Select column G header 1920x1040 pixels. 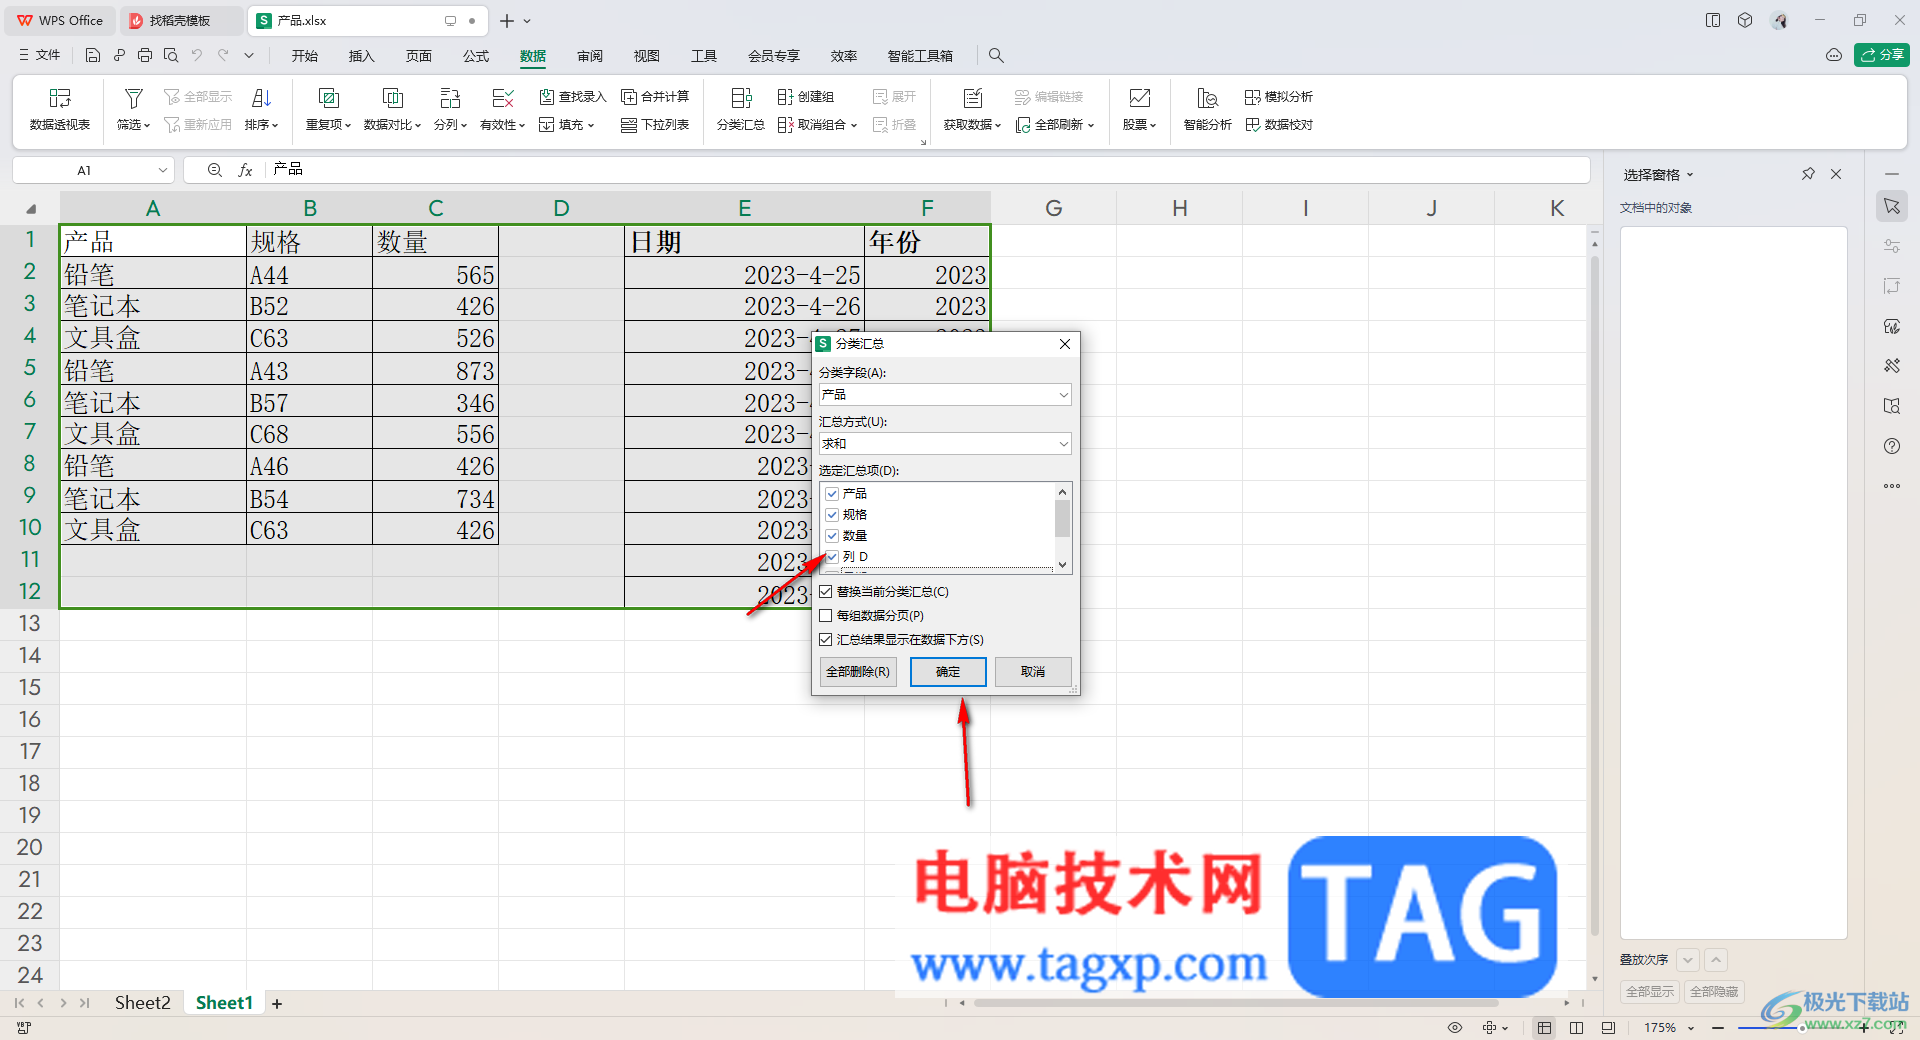click(x=1053, y=208)
